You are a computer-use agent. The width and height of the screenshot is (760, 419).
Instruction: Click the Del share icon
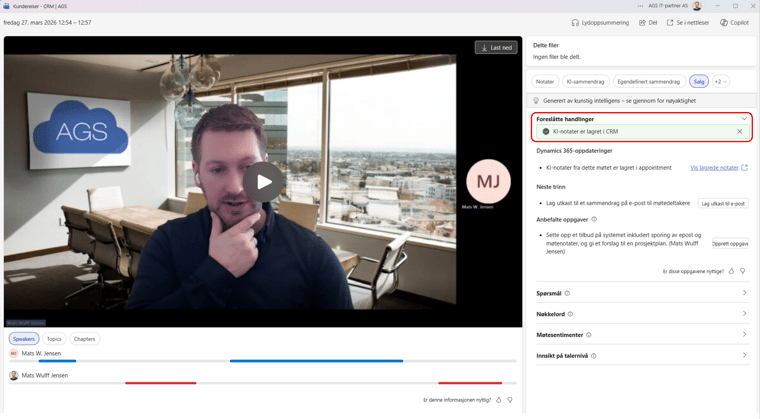[642, 22]
